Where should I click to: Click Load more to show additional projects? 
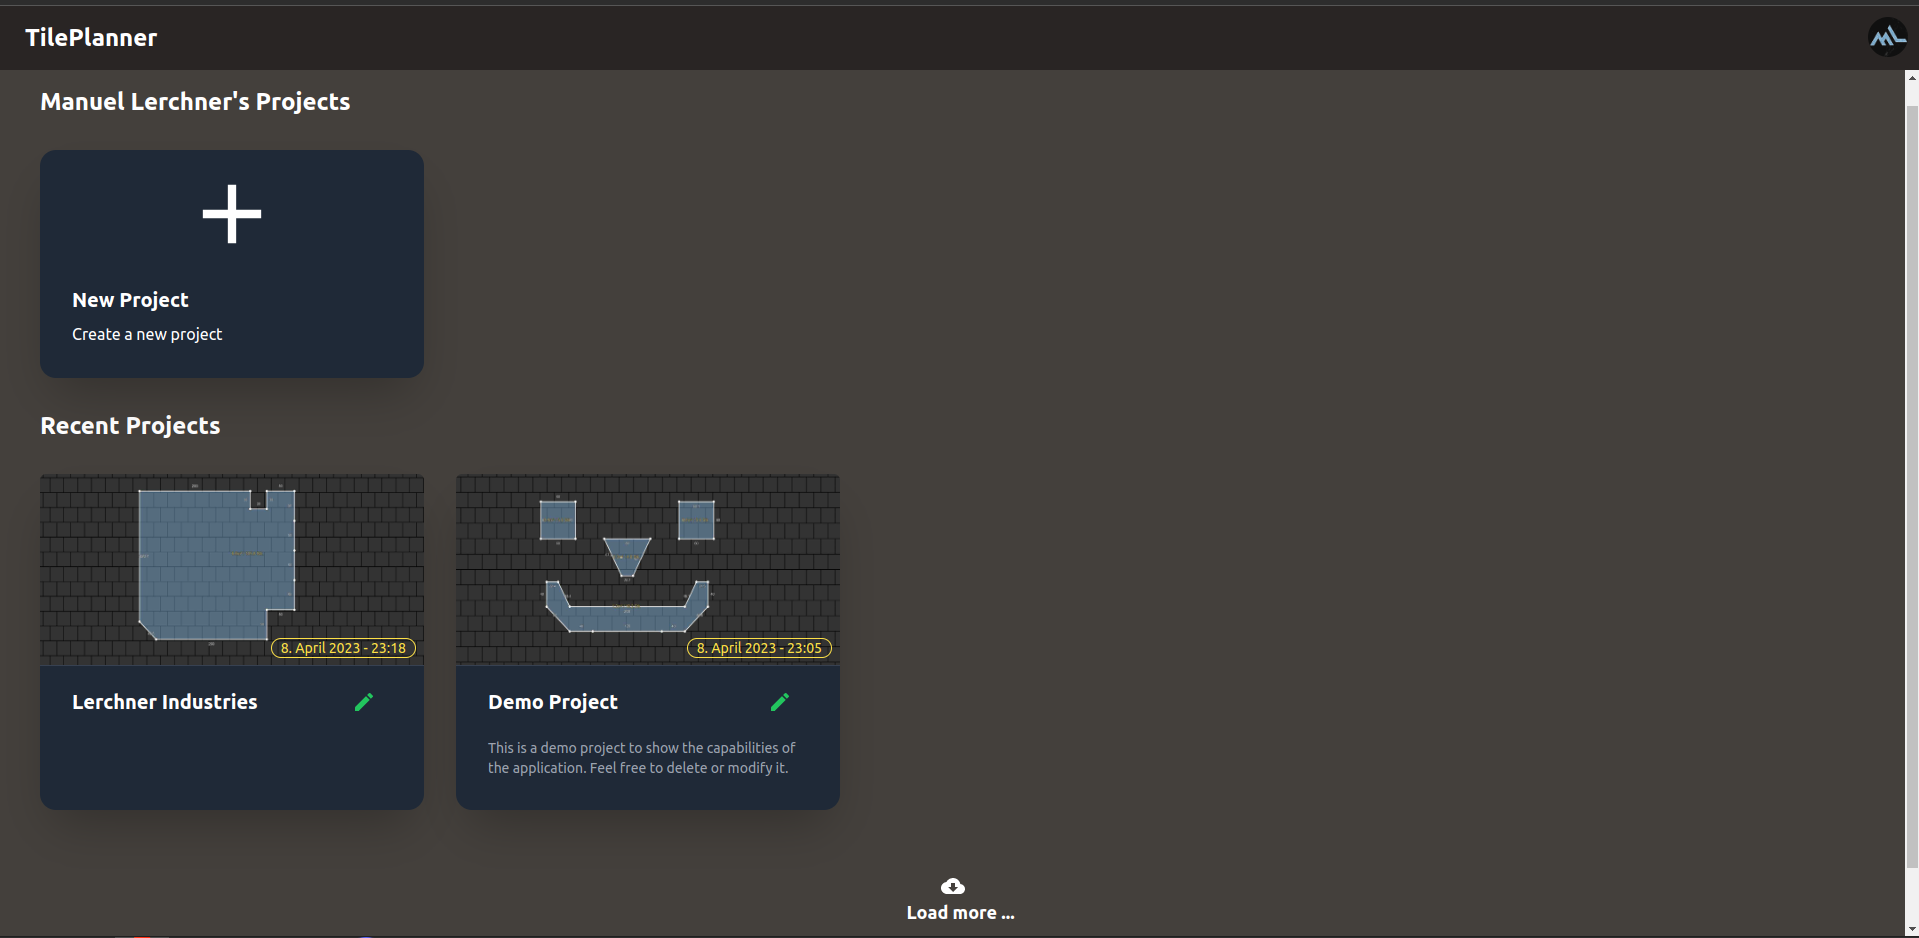(x=958, y=911)
